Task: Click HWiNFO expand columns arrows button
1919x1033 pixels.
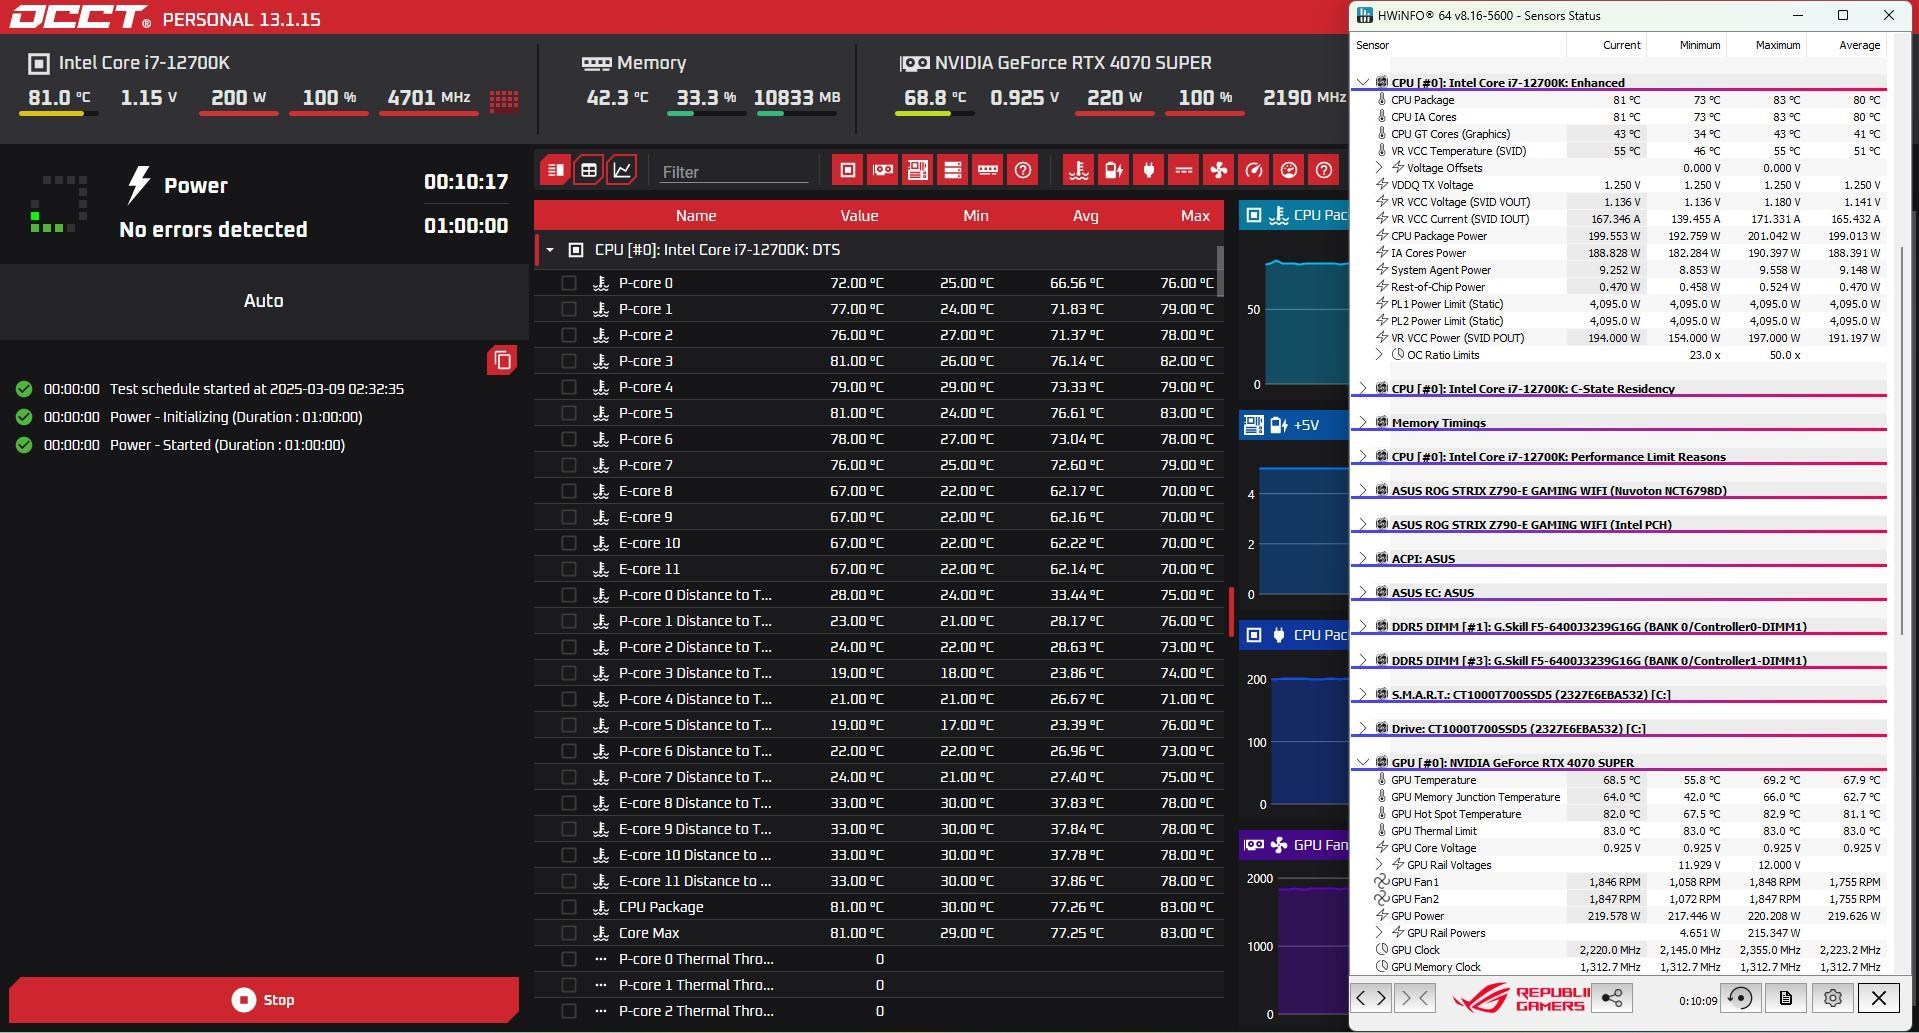Action: (x=1371, y=997)
